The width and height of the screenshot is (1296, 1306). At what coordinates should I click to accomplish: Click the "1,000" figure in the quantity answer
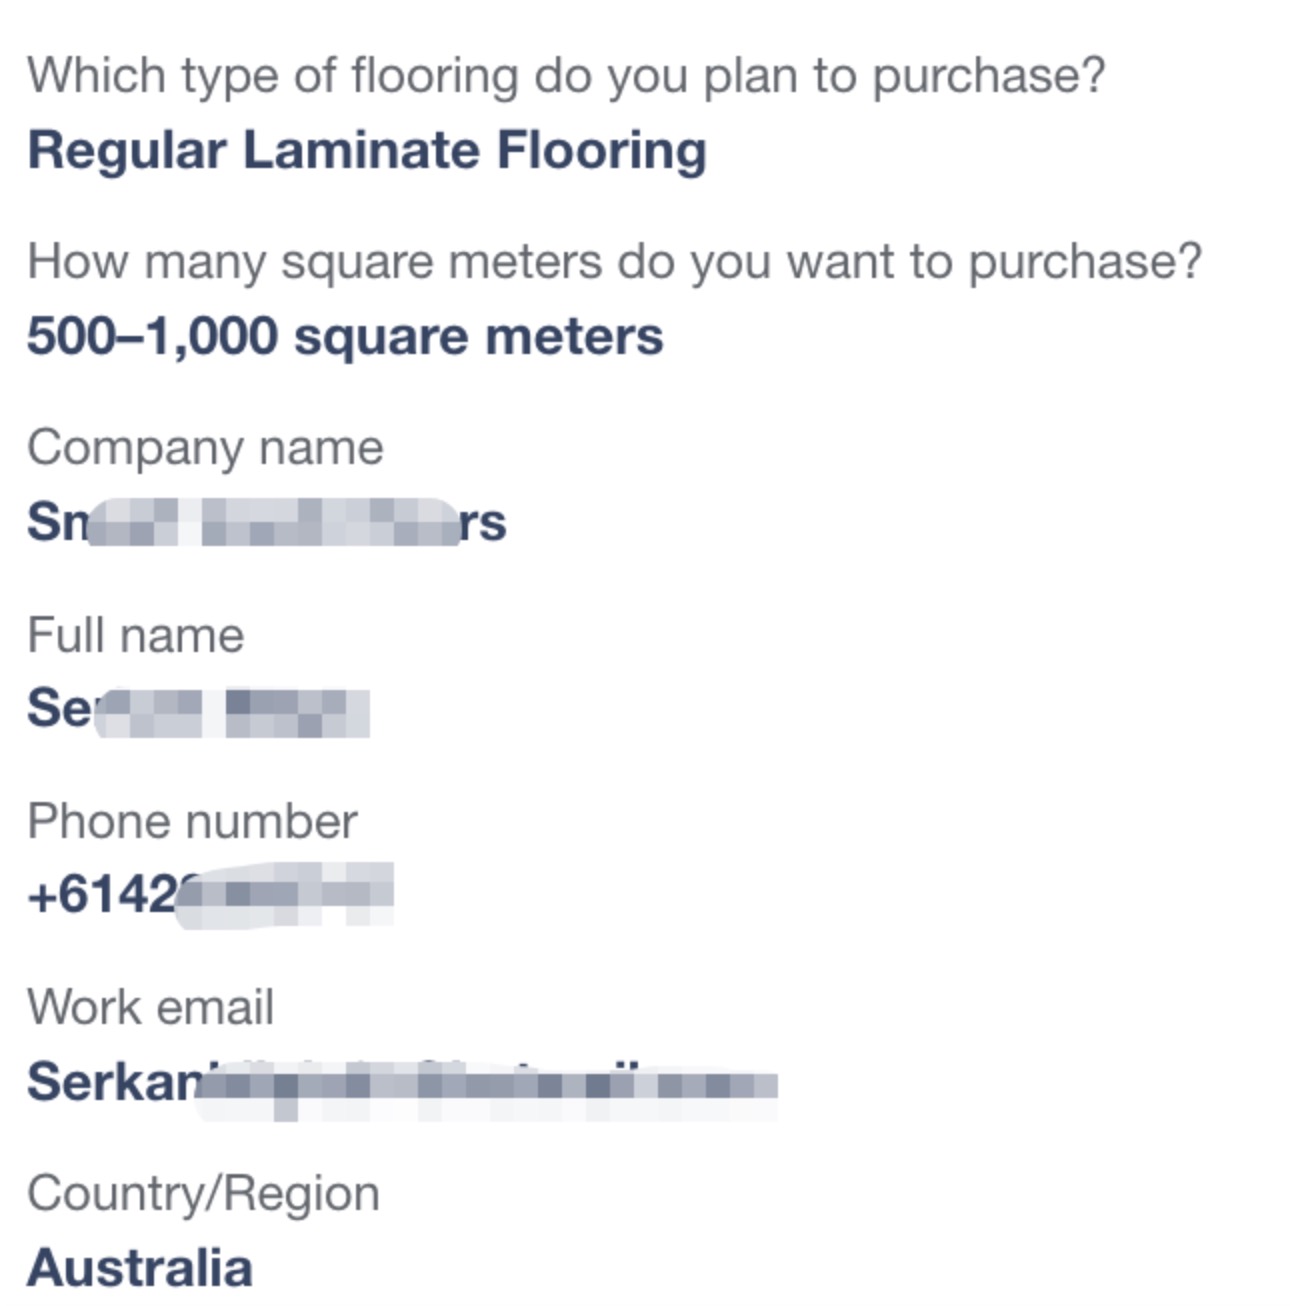pyautogui.click(x=212, y=336)
